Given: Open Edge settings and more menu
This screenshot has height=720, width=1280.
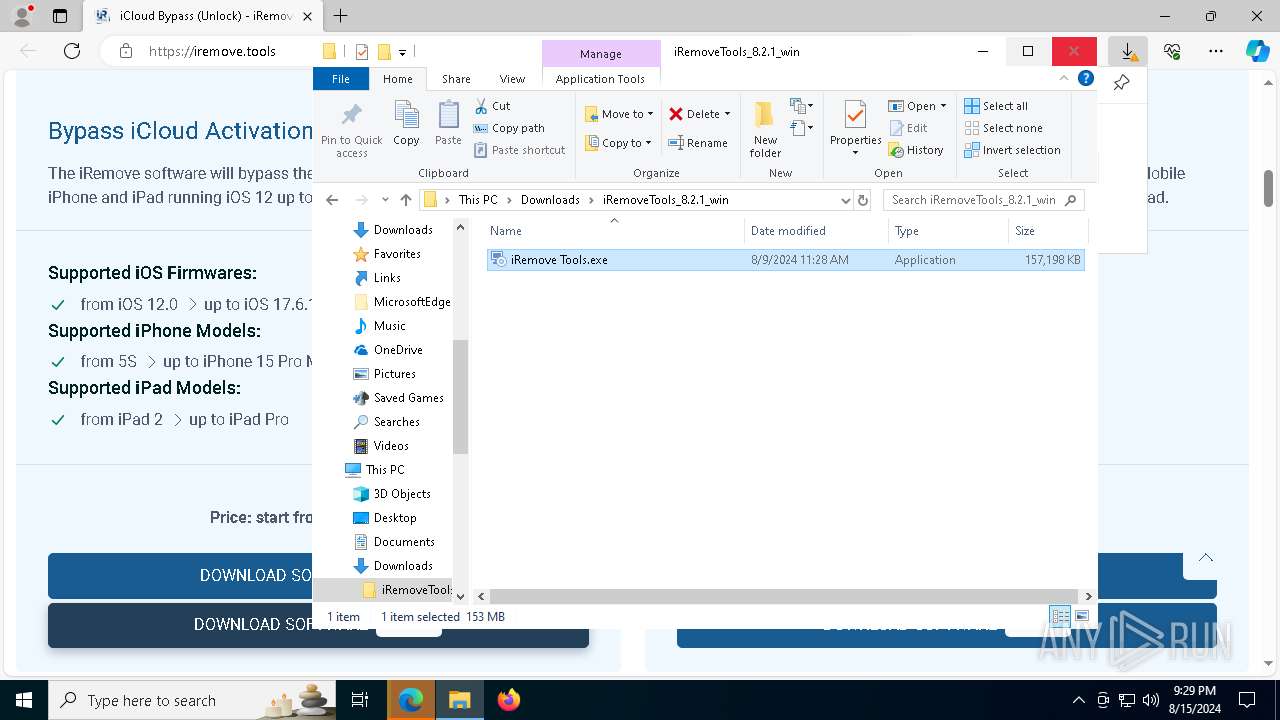Looking at the screenshot, I should 1216,51.
